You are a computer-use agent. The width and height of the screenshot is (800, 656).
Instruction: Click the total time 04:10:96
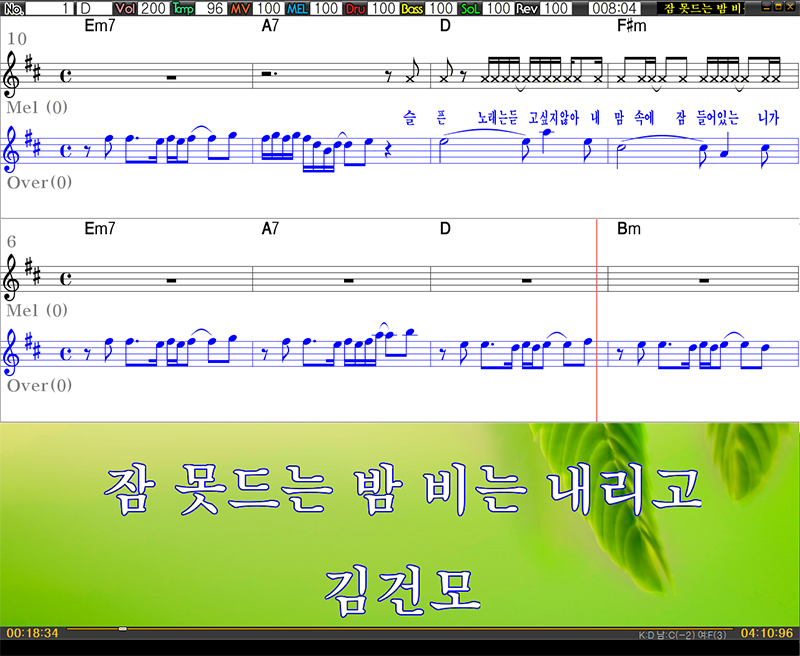point(767,633)
